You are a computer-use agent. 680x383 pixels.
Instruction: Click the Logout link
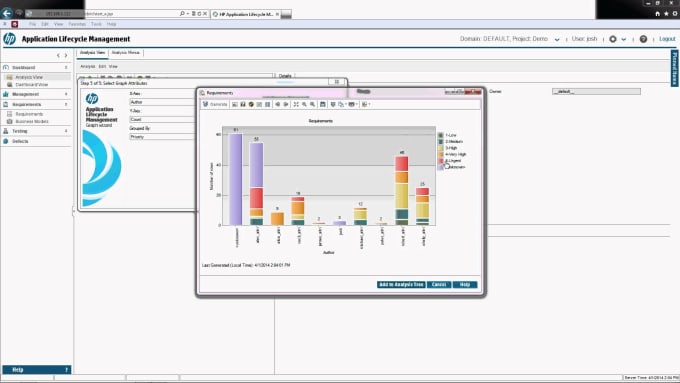tap(667, 39)
